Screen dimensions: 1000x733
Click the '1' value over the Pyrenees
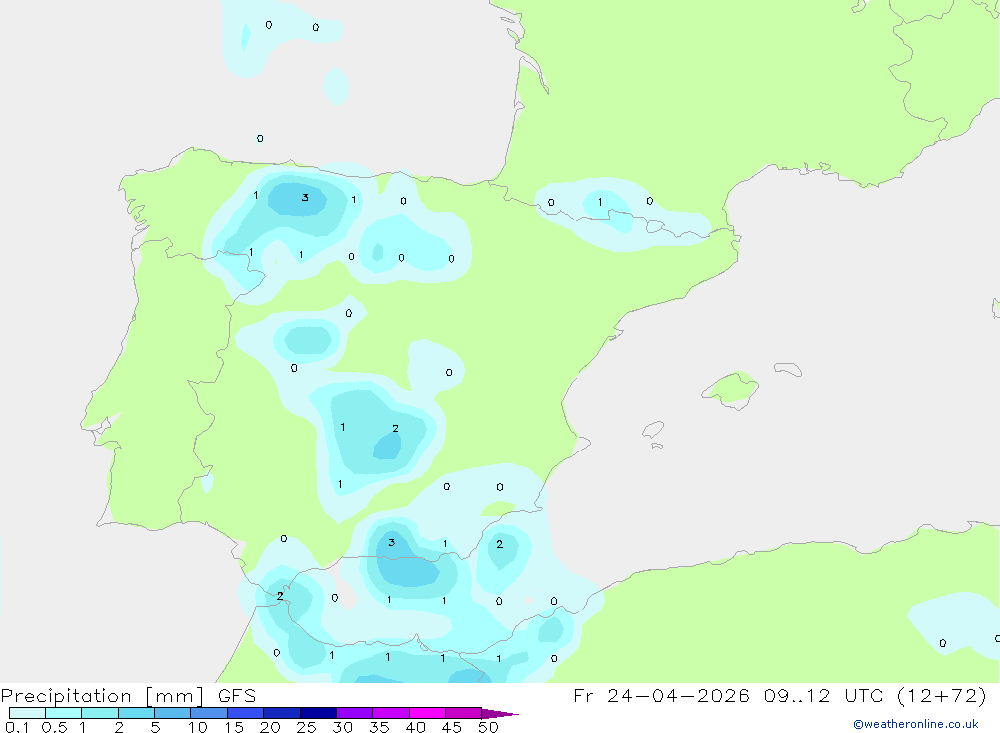click(599, 202)
